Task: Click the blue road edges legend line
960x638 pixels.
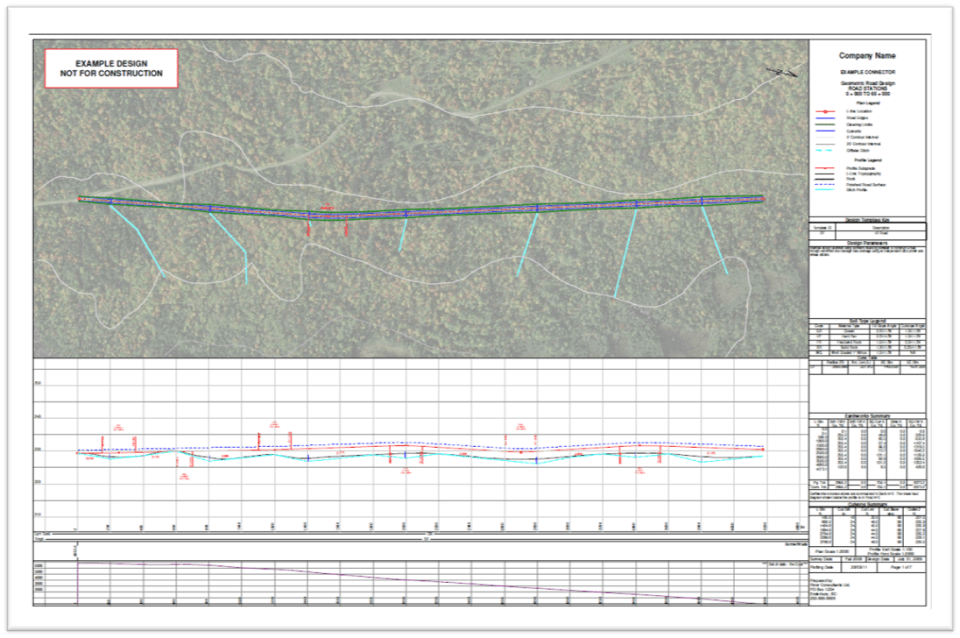Action: (x=826, y=118)
